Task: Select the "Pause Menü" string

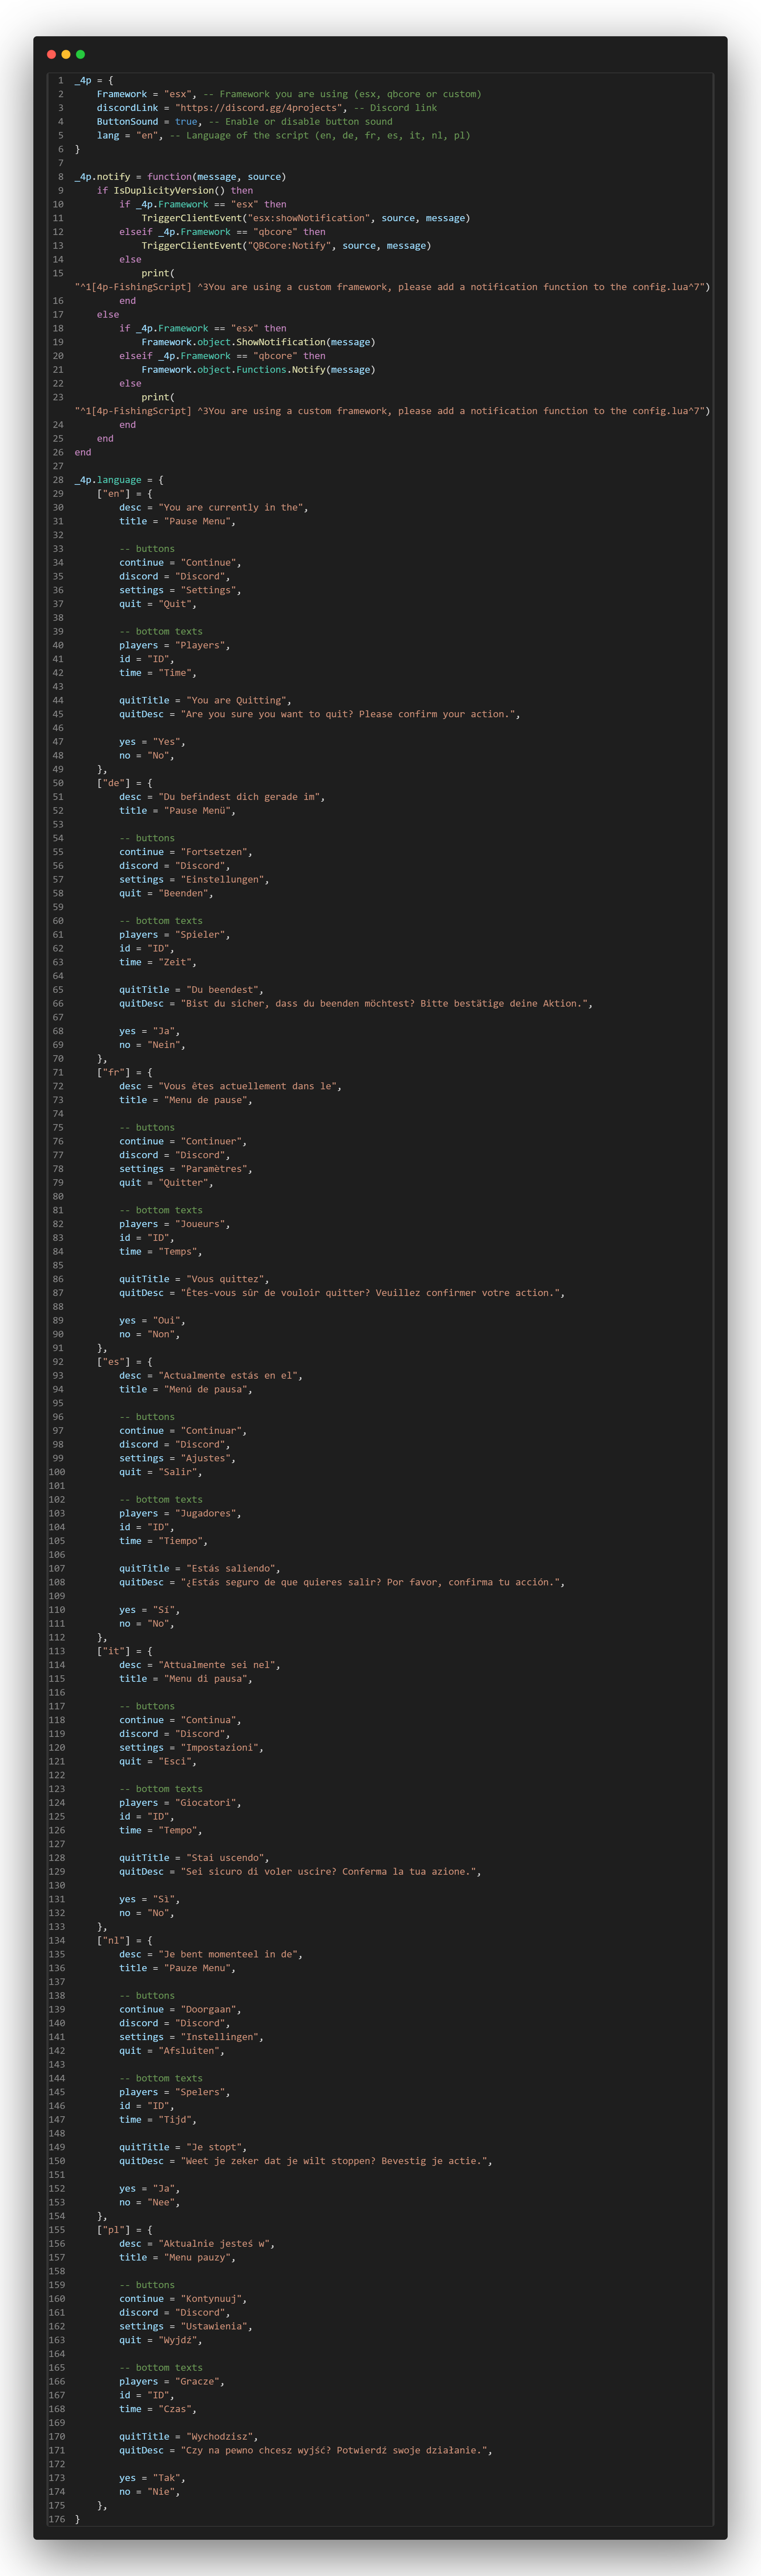Action: (198, 811)
